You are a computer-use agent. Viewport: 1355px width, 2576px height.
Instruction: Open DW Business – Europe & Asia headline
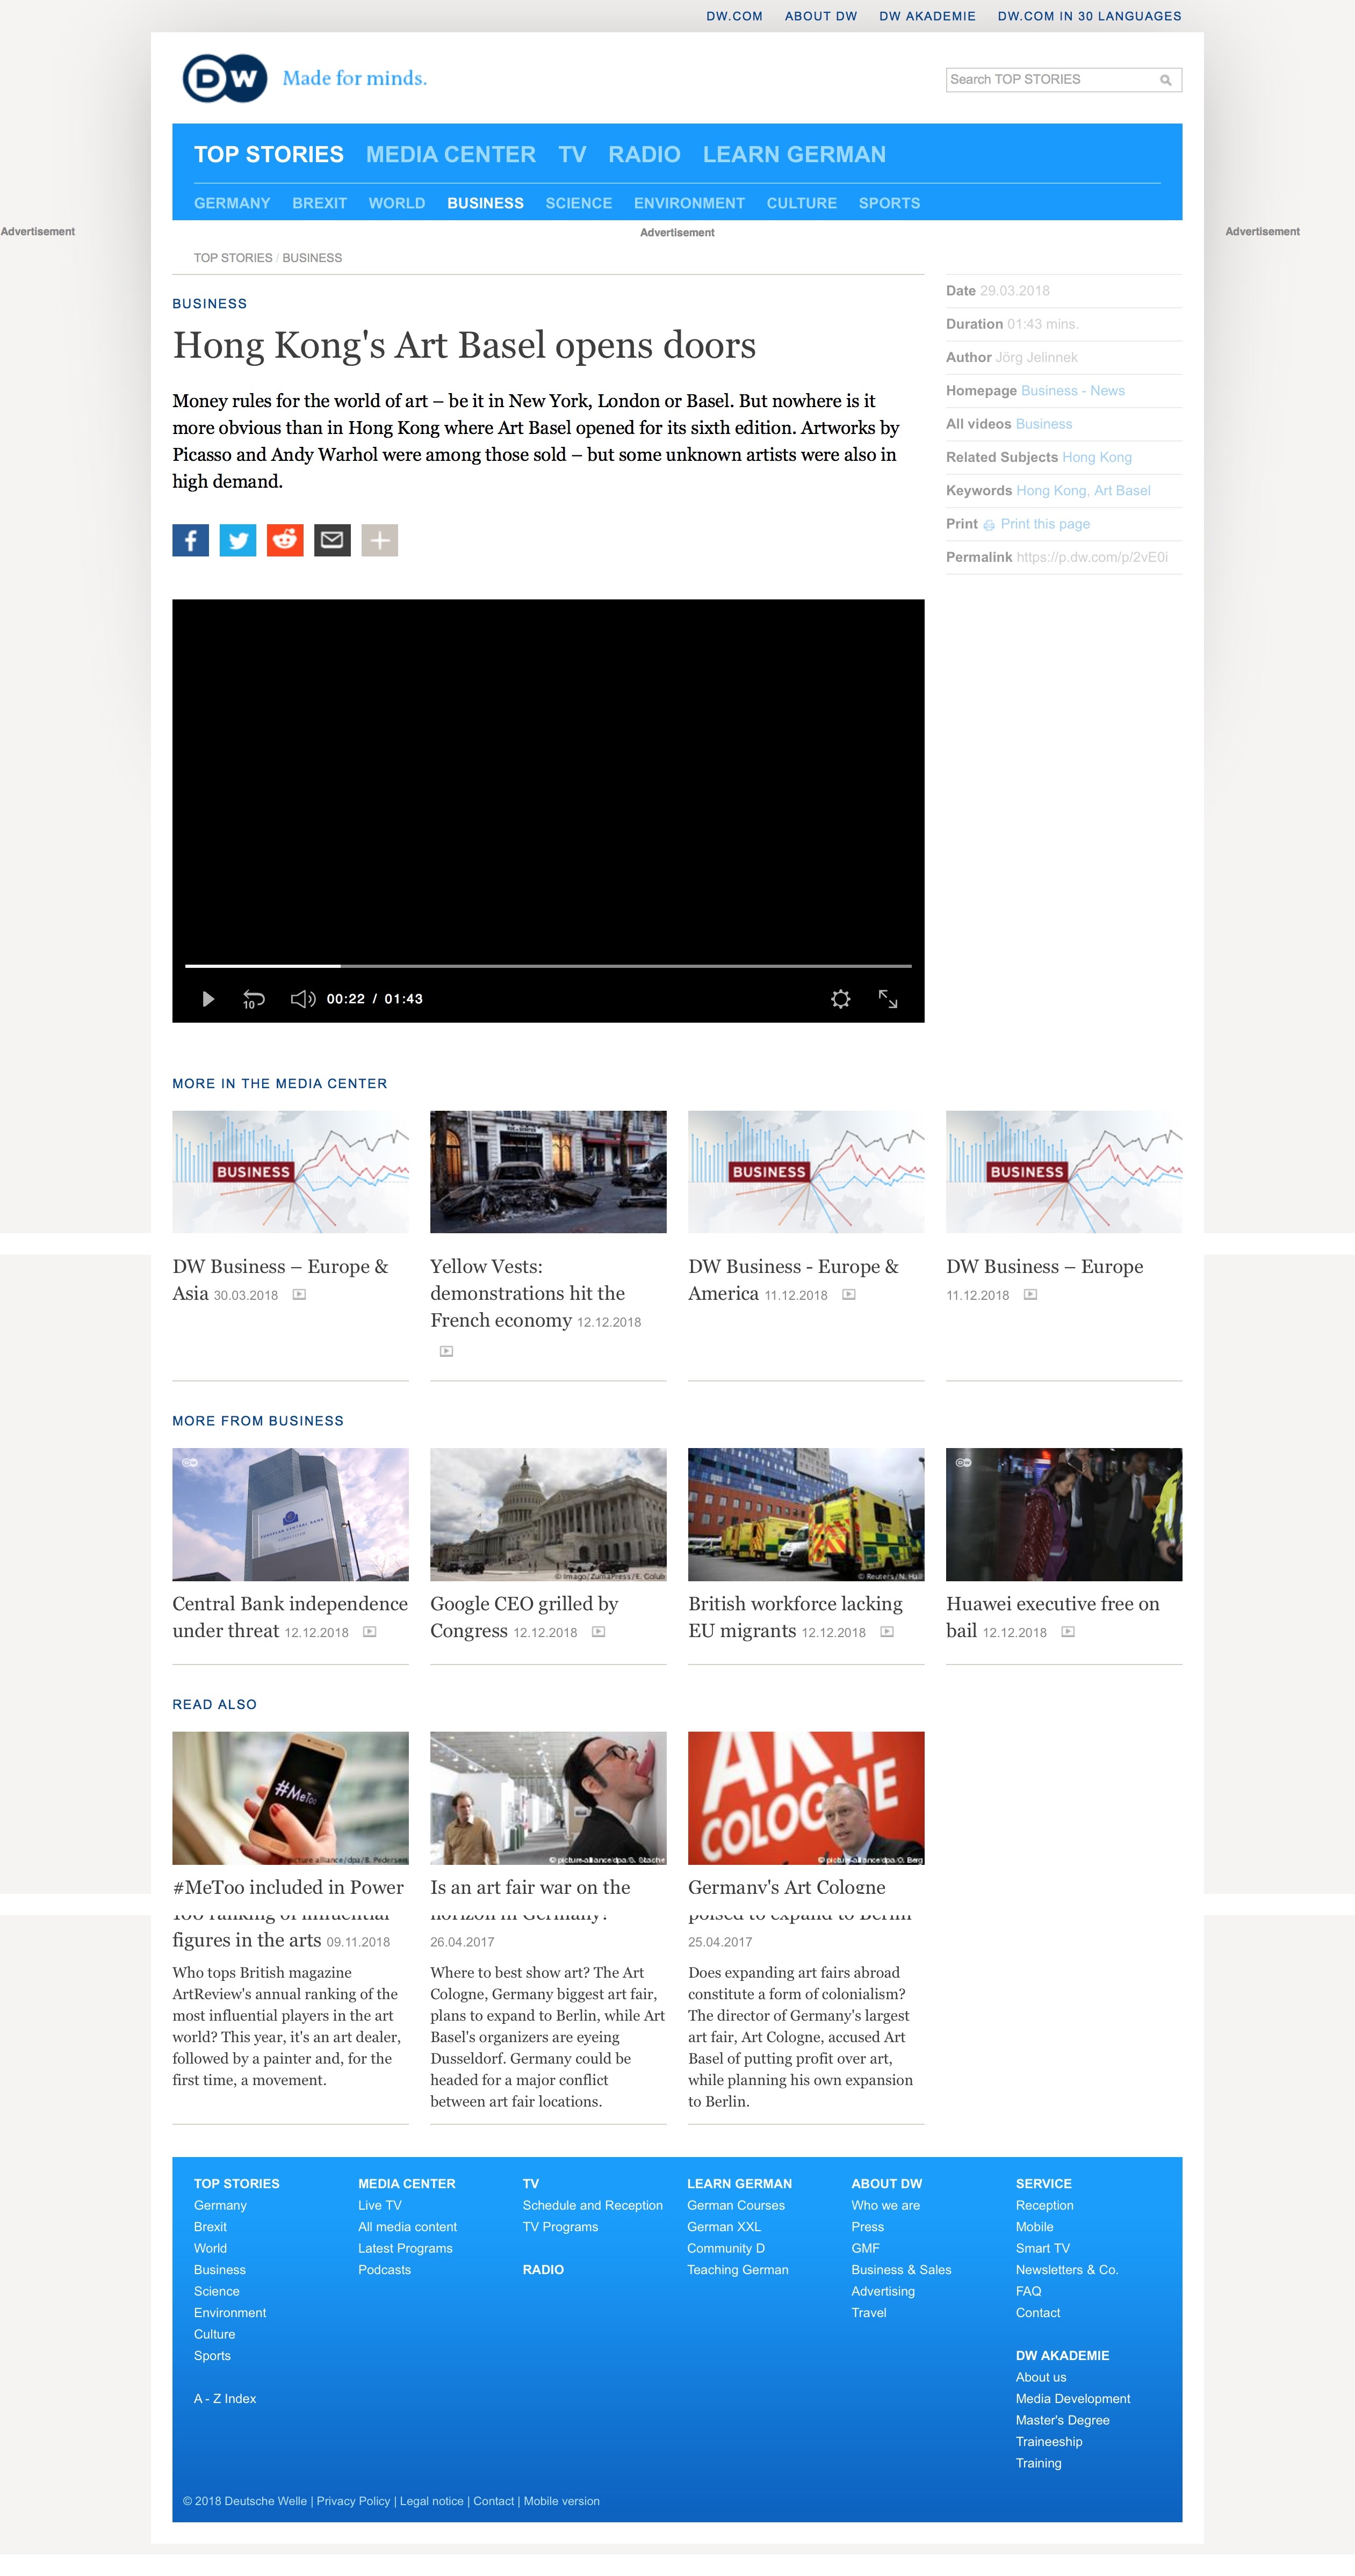[280, 1279]
